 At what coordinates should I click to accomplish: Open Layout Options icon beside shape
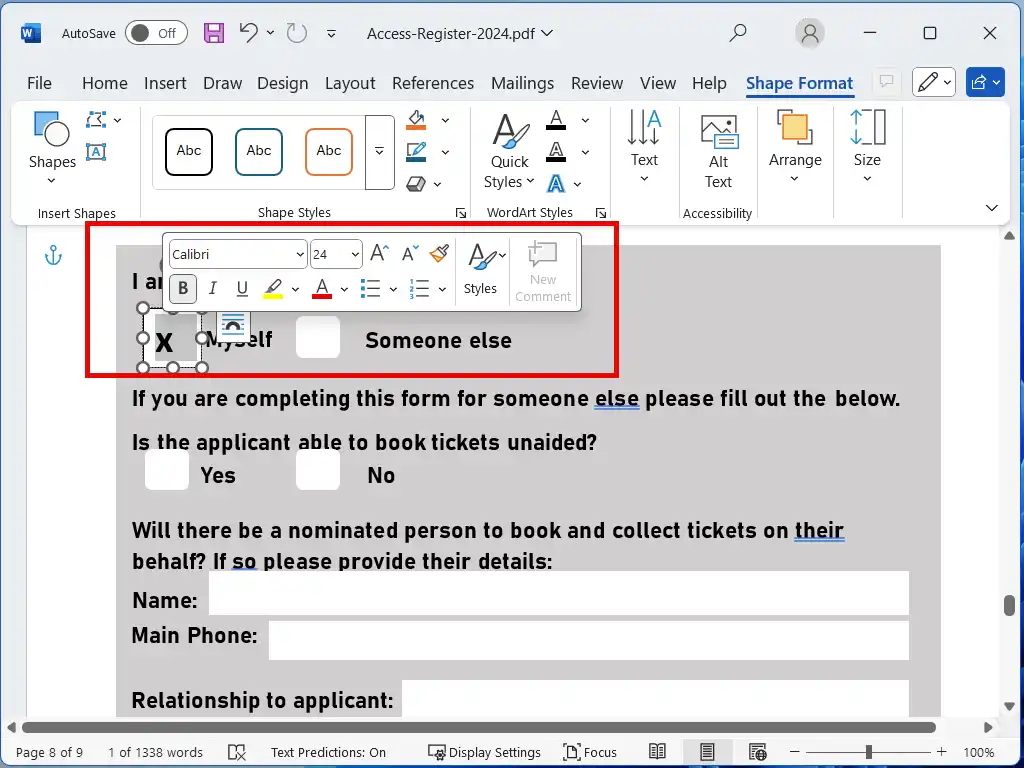point(232,326)
